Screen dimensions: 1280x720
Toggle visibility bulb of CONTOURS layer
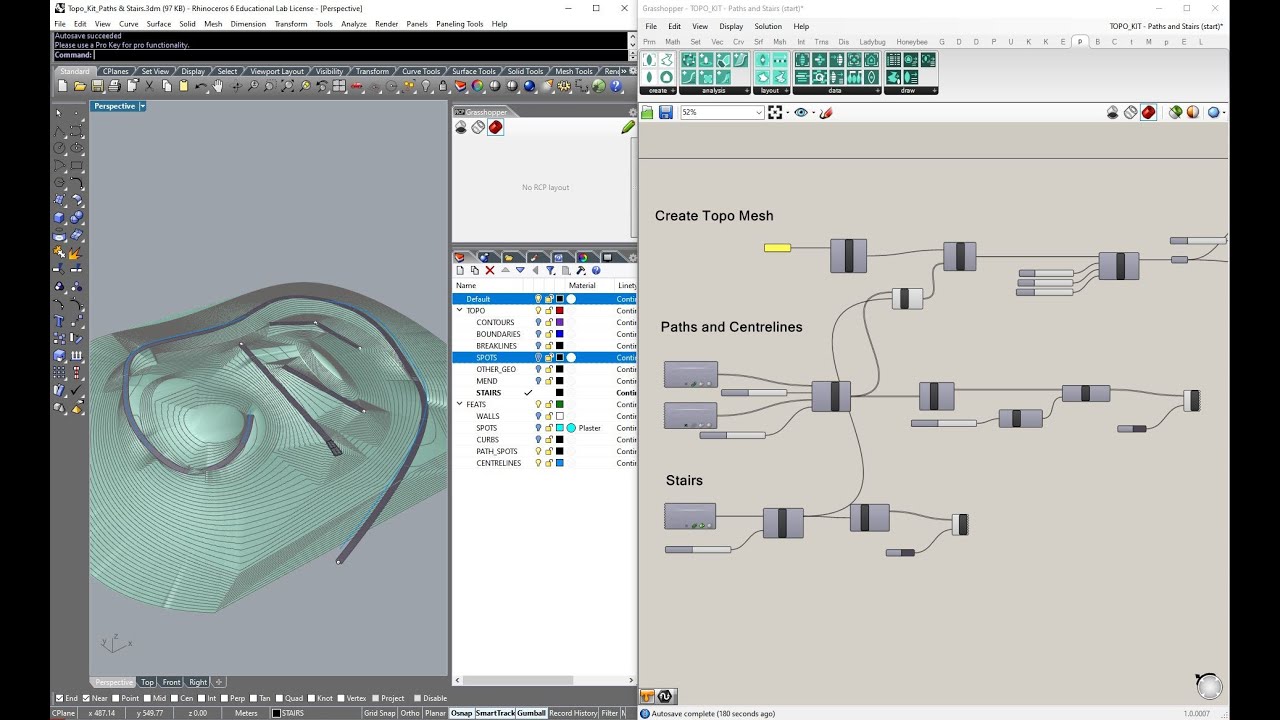(538, 322)
